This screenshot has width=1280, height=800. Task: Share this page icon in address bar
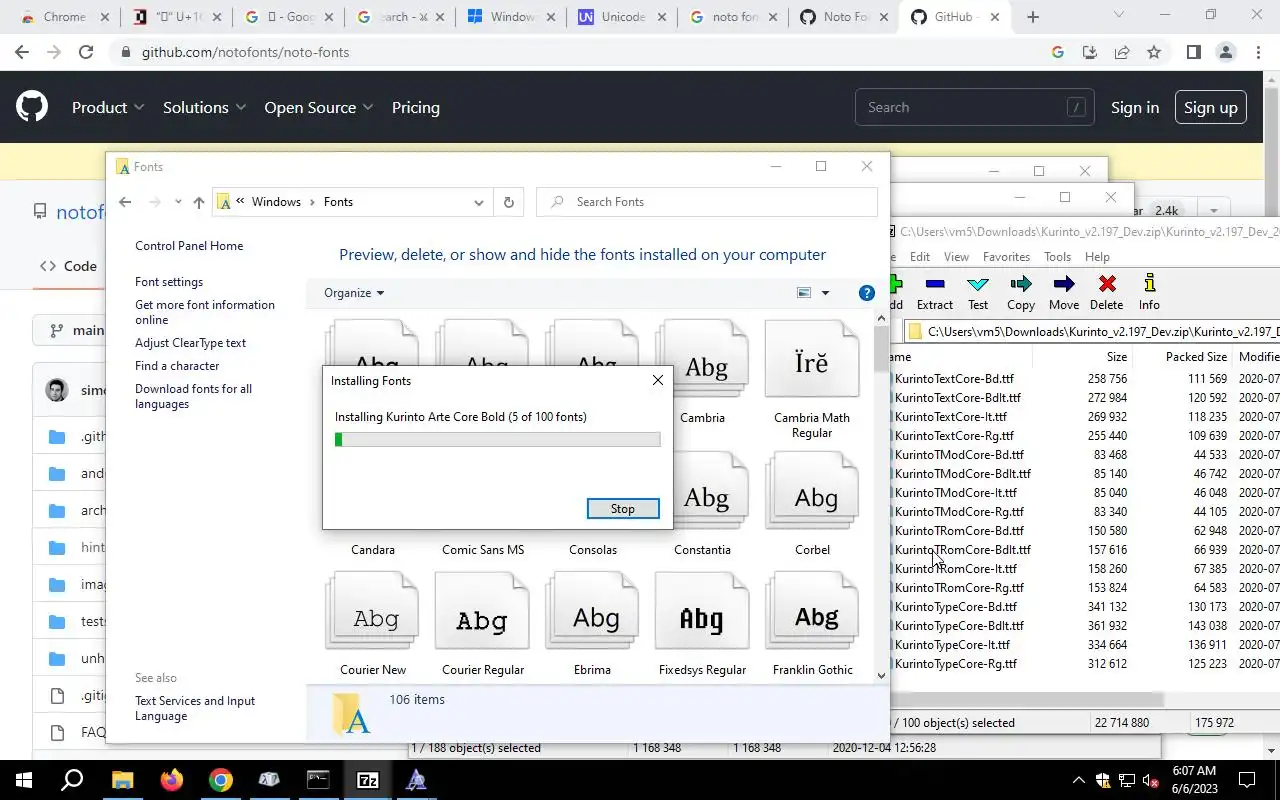coord(1122,52)
